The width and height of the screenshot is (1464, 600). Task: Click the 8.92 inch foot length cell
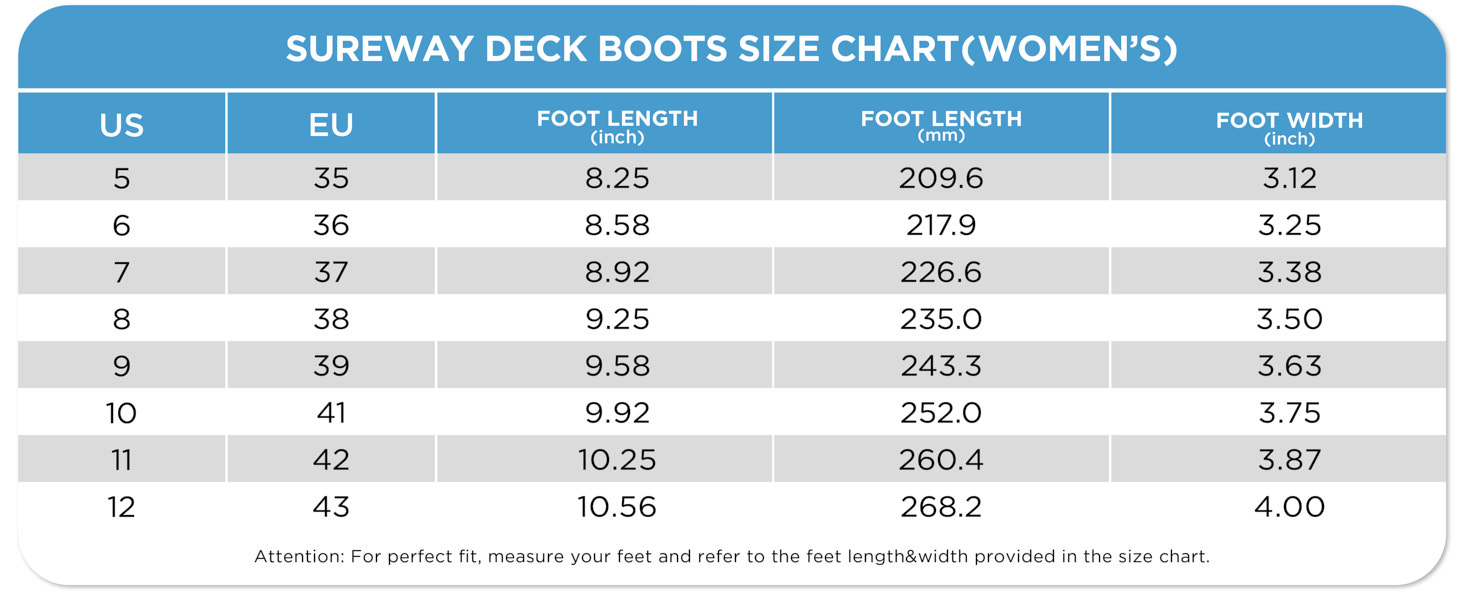[x=617, y=272]
